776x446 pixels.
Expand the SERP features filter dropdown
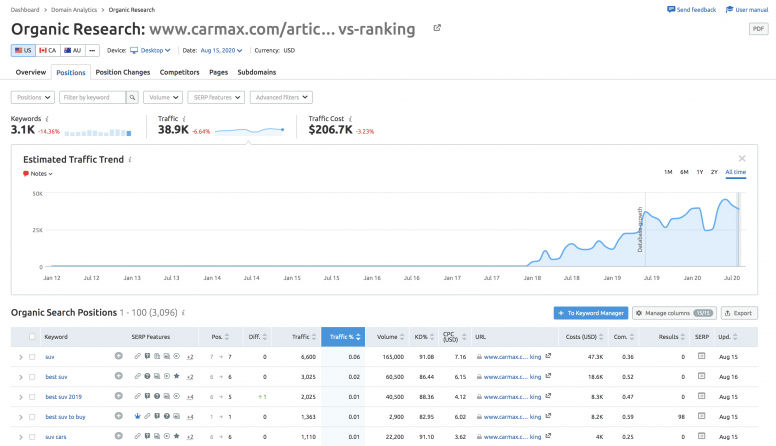[x=212, y=97]
